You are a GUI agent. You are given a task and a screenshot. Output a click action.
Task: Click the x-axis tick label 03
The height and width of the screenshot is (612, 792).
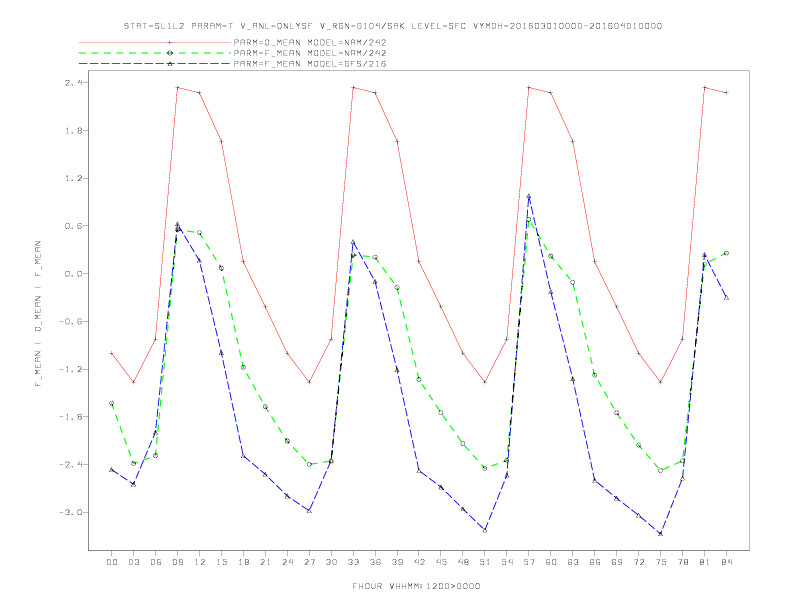coord(133,562)
